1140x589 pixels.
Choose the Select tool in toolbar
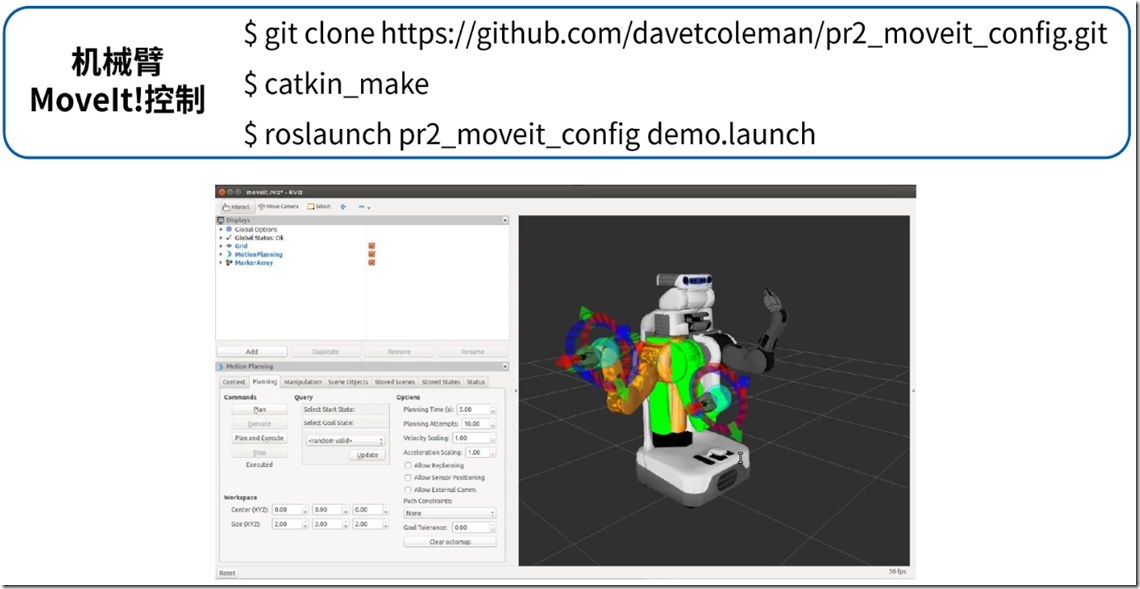point(319,207)
